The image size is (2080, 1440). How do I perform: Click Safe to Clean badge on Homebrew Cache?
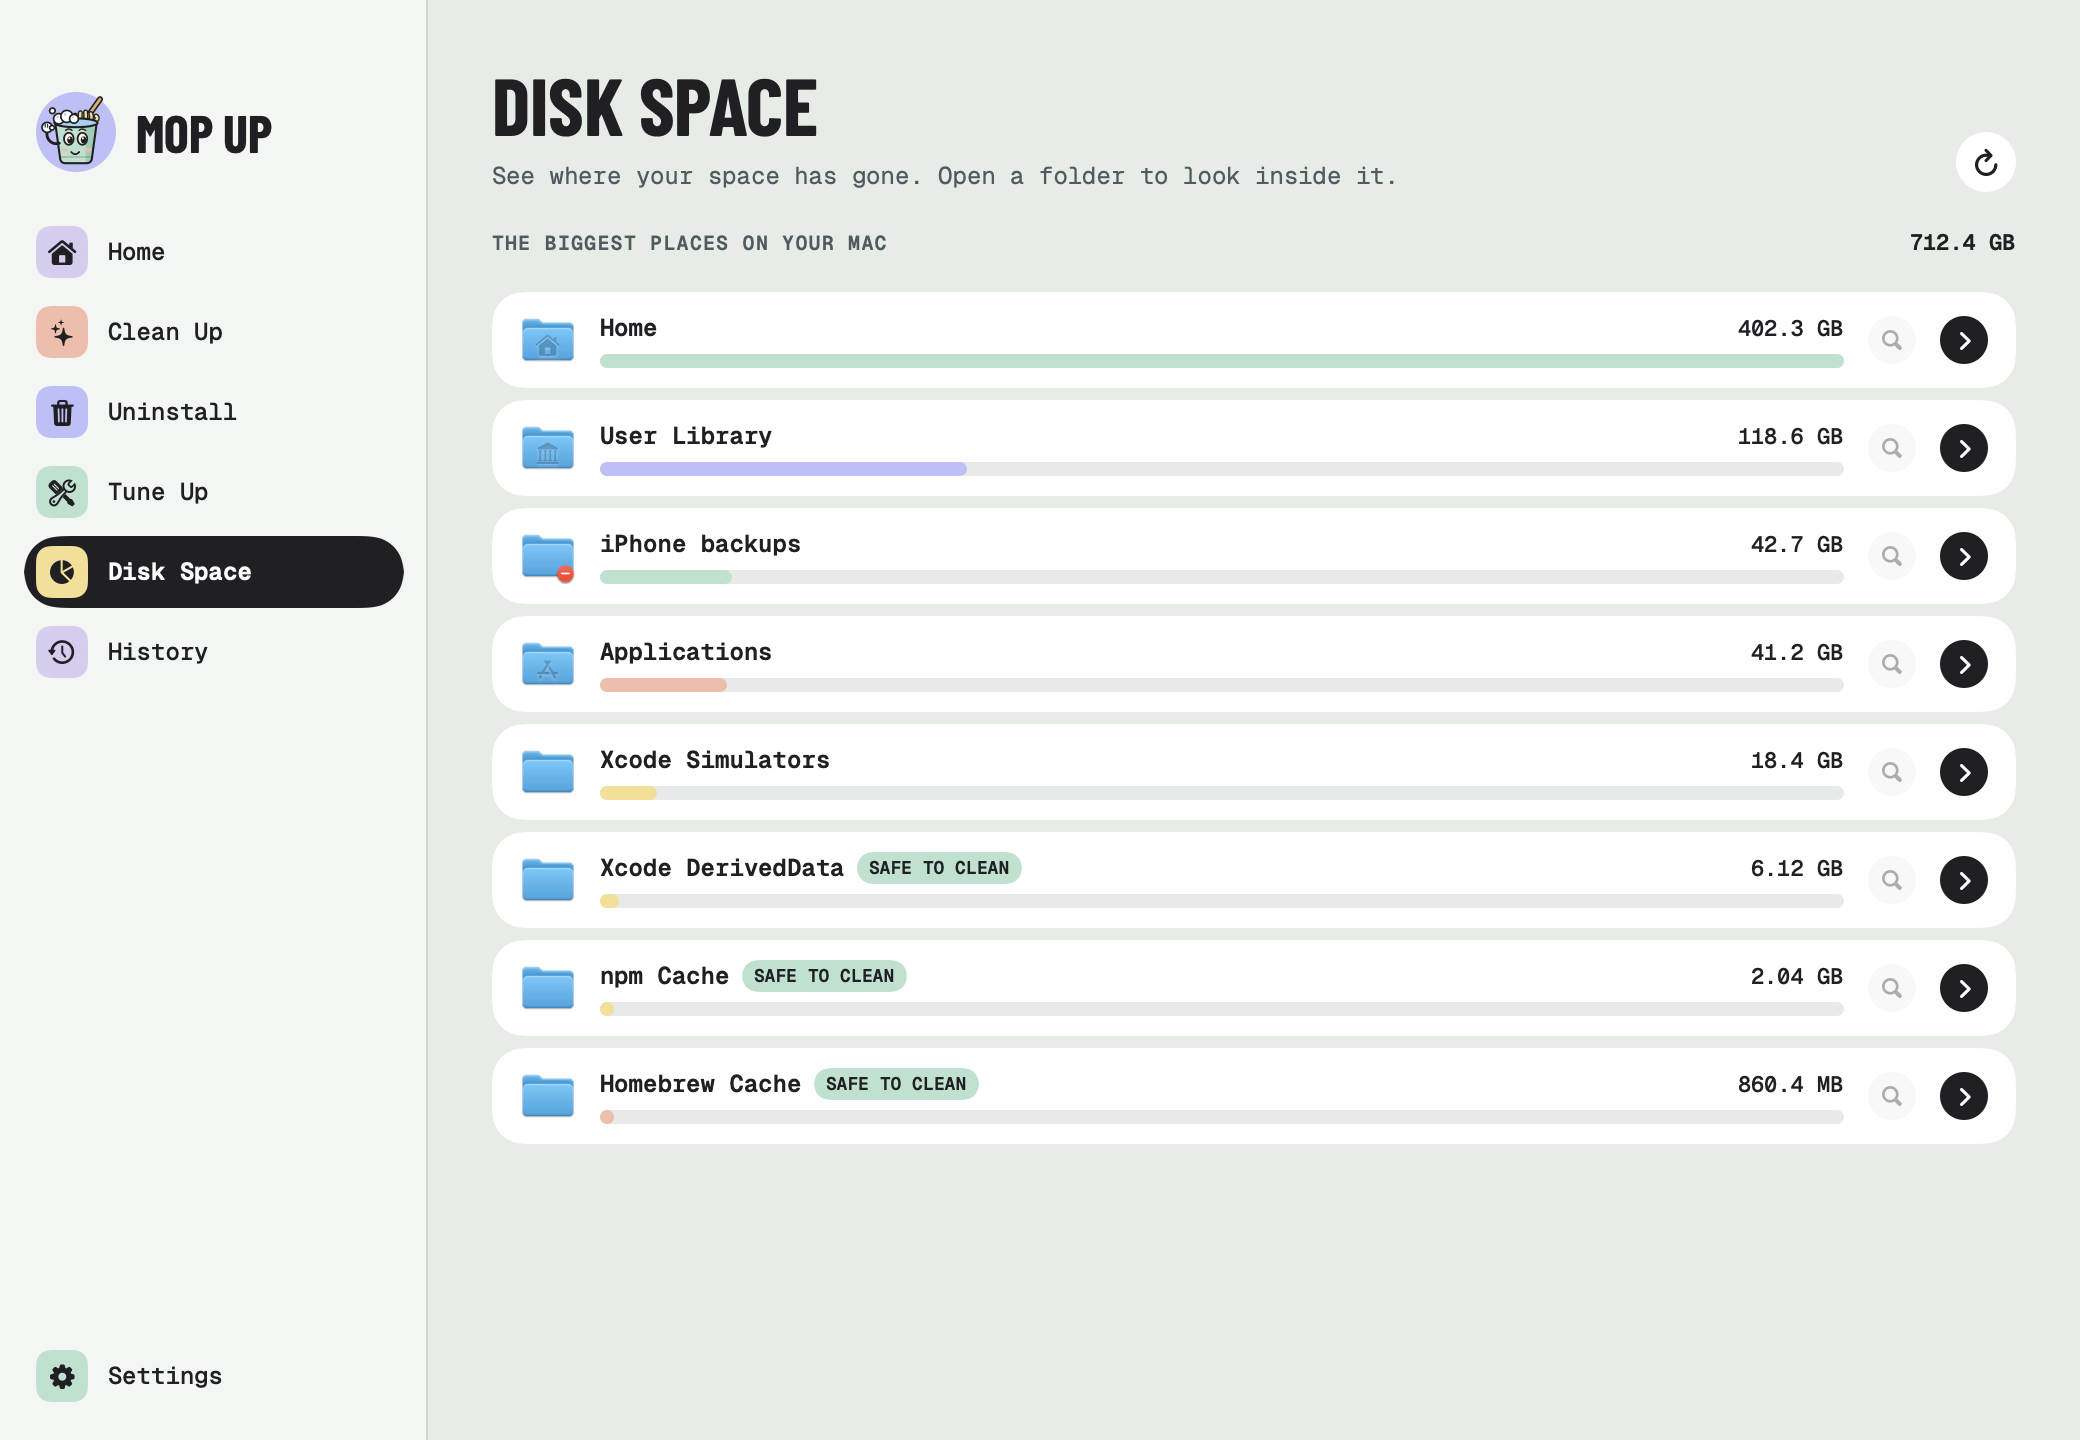[896, 1084]
